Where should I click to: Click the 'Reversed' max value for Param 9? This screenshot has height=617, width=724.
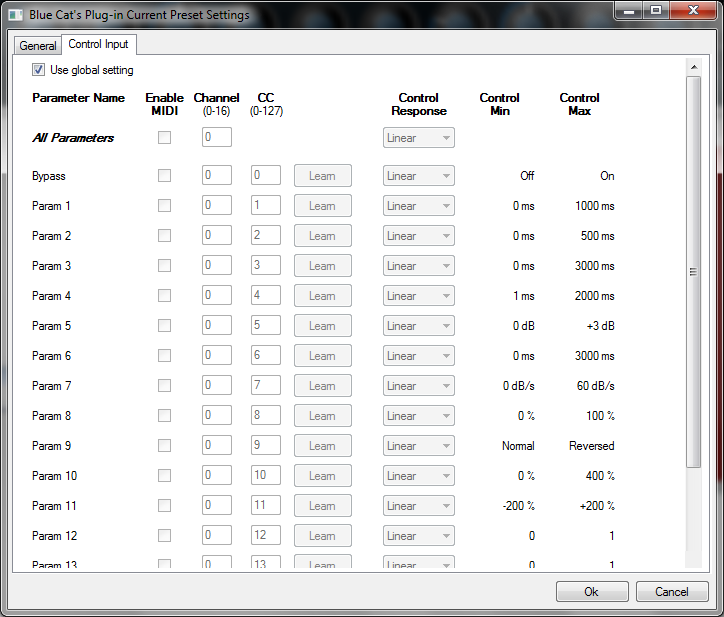(591, 446)
